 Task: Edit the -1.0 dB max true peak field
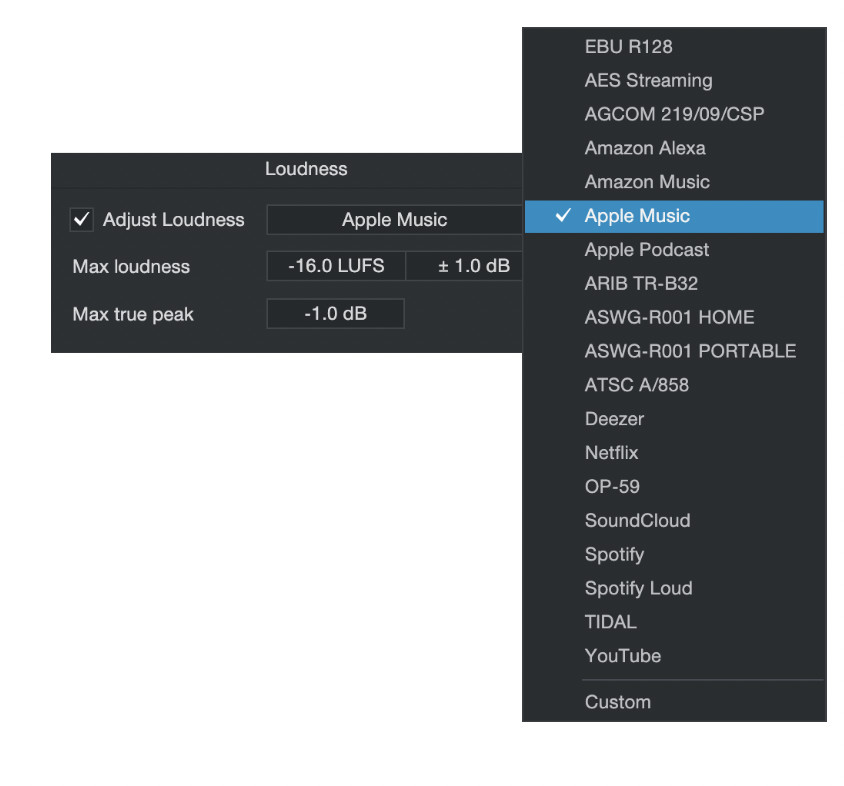coord(335,313)
